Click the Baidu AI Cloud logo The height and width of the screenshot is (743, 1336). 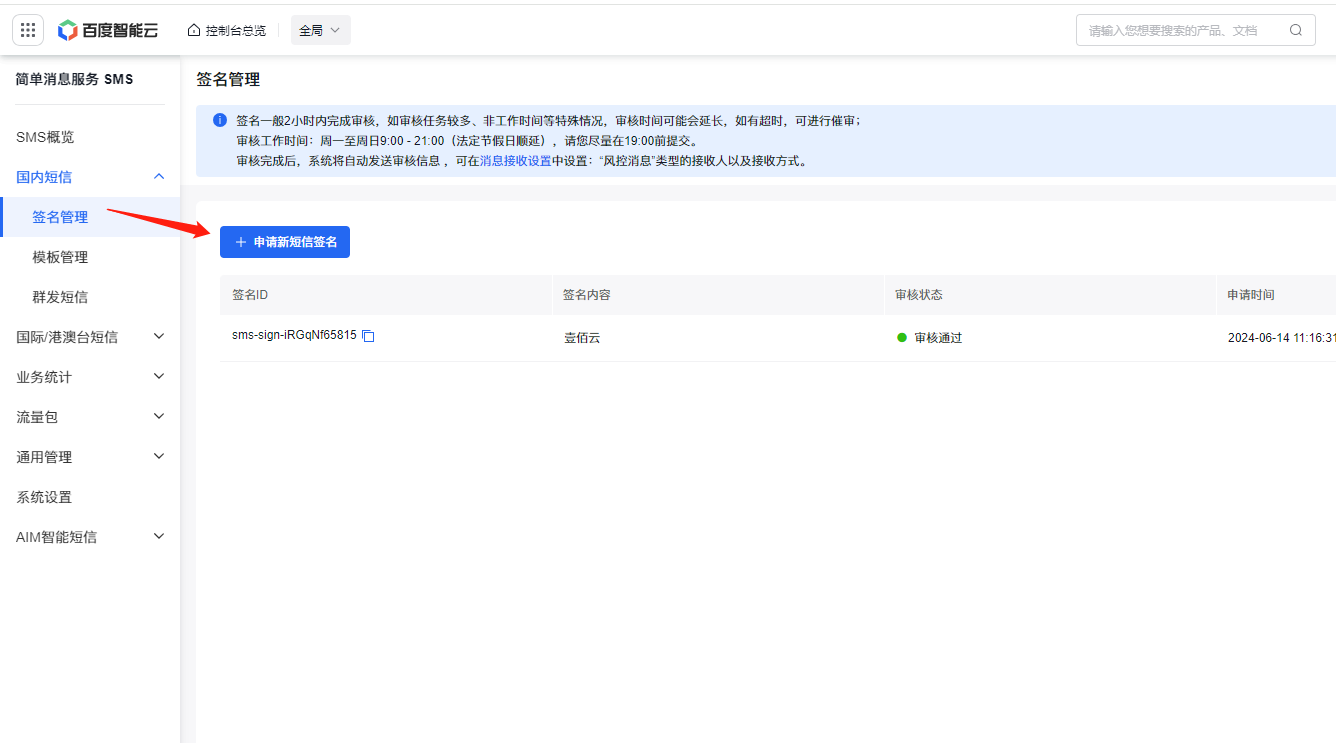click(108, 30)
